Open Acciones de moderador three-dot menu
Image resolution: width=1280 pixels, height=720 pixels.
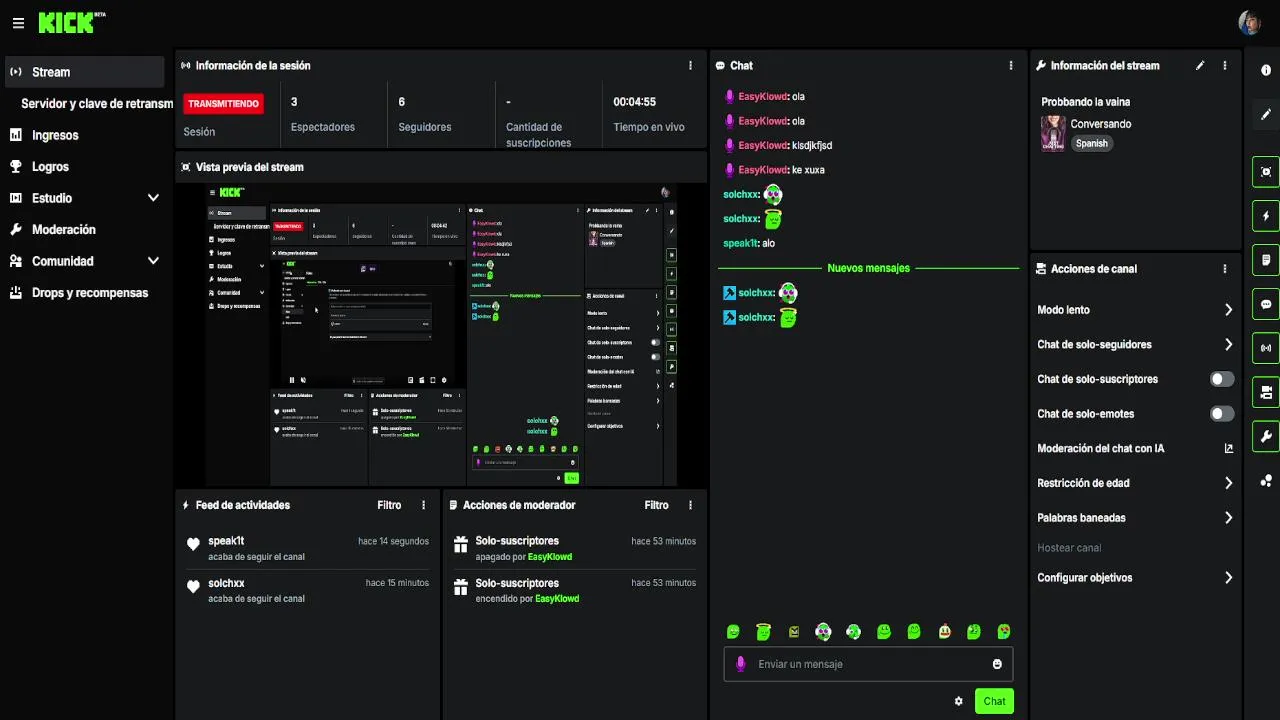pyautogui.click(x=690, y=506)
